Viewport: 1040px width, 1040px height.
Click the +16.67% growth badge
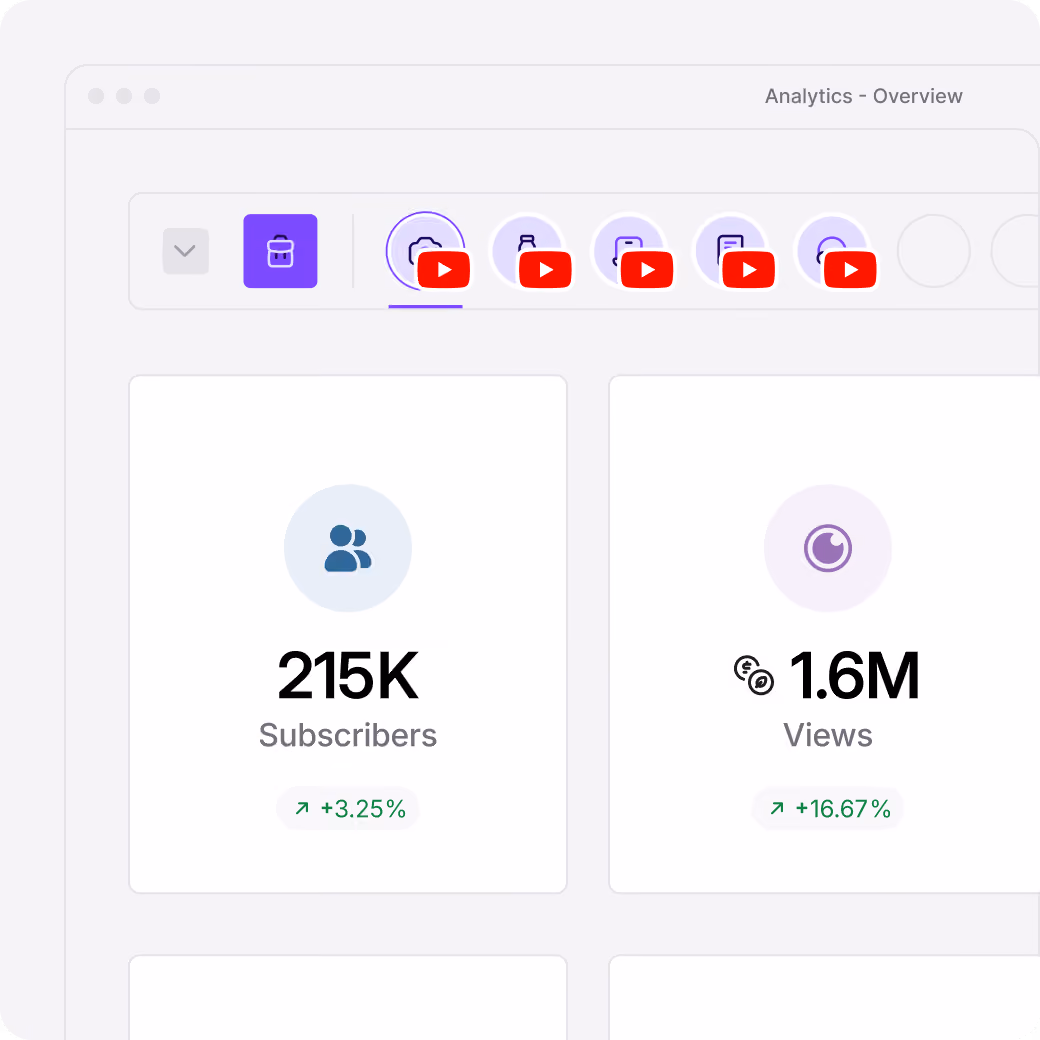pos(828,809)
